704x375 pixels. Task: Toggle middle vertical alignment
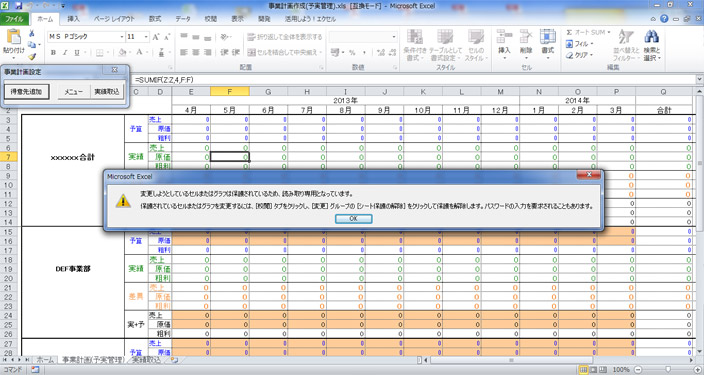point(196,37)
